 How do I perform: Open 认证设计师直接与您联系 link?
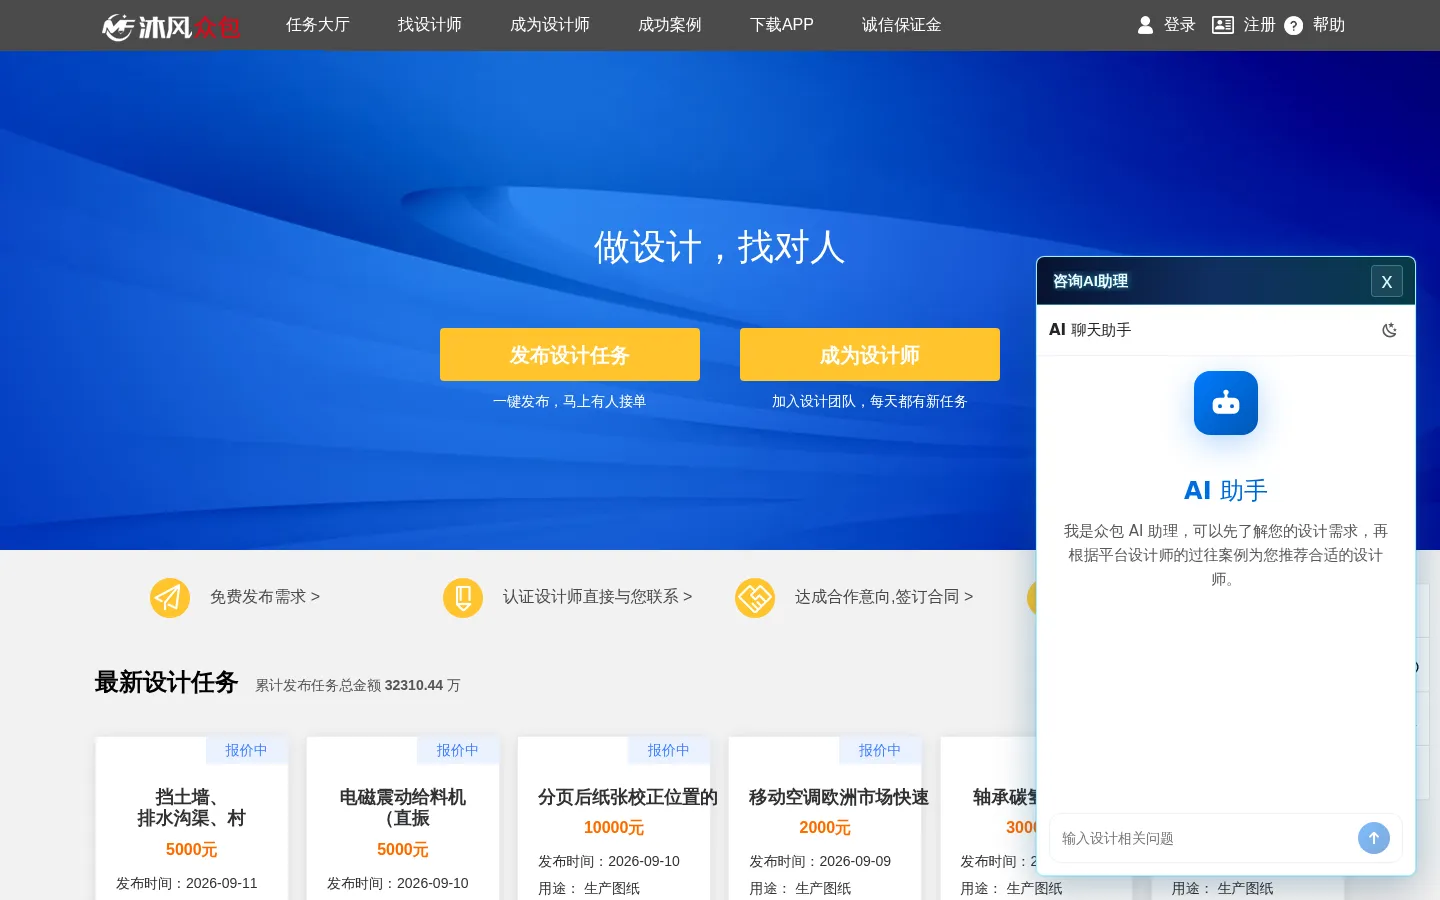597,597
